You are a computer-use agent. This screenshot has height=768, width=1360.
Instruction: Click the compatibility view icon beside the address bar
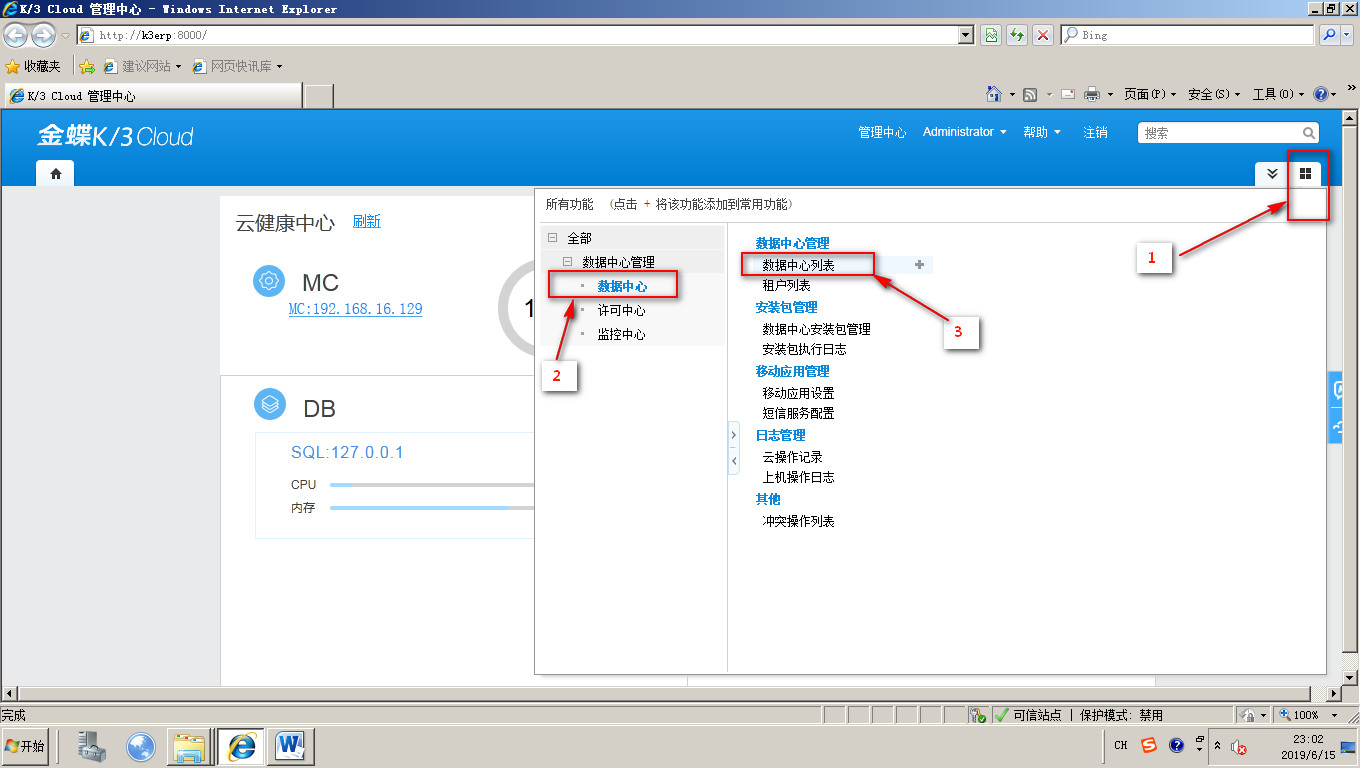tap(990, 35)
